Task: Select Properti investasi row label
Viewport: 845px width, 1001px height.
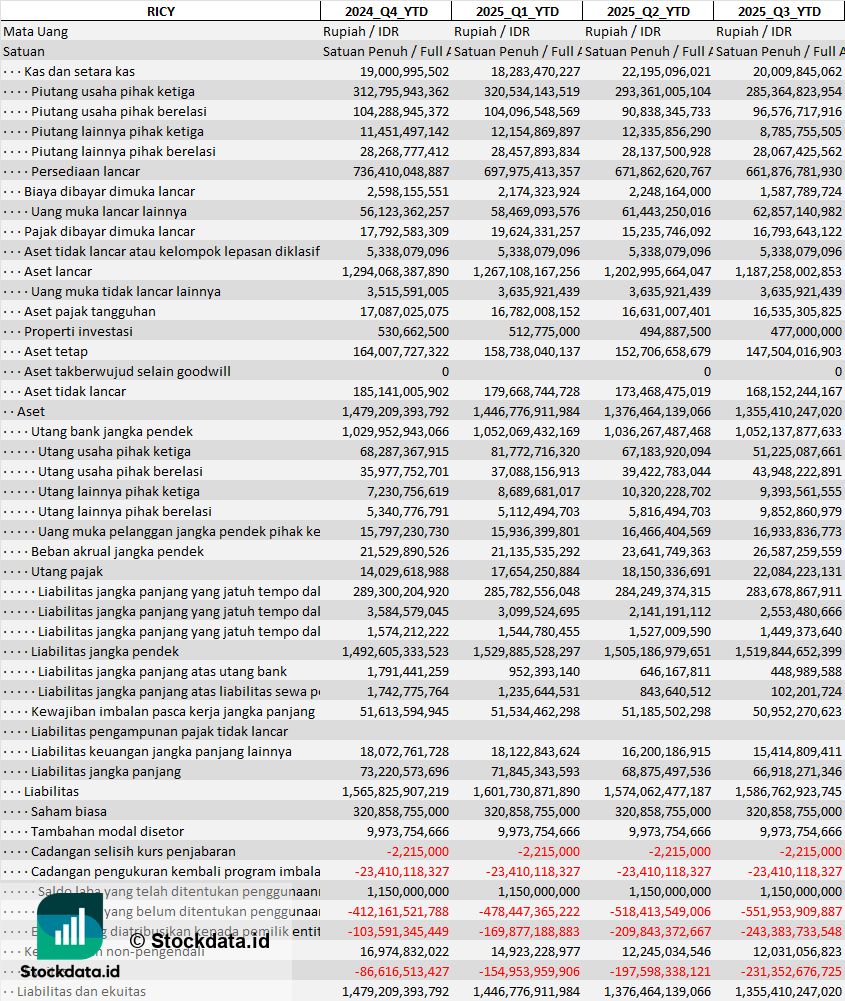Action: coord(79,331)
